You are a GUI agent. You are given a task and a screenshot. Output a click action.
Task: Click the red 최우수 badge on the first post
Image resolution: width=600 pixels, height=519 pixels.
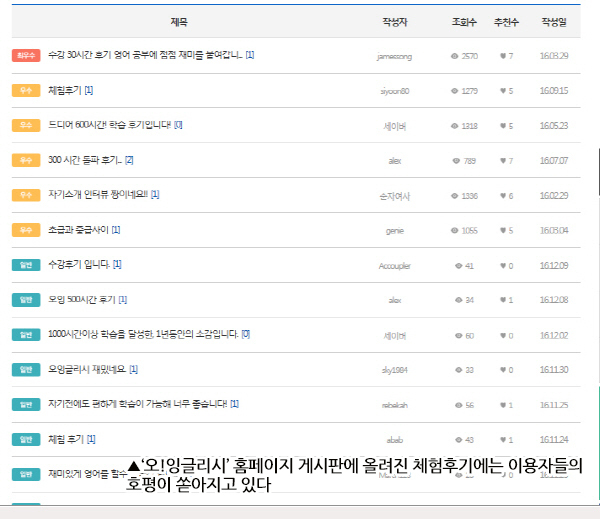26,55
